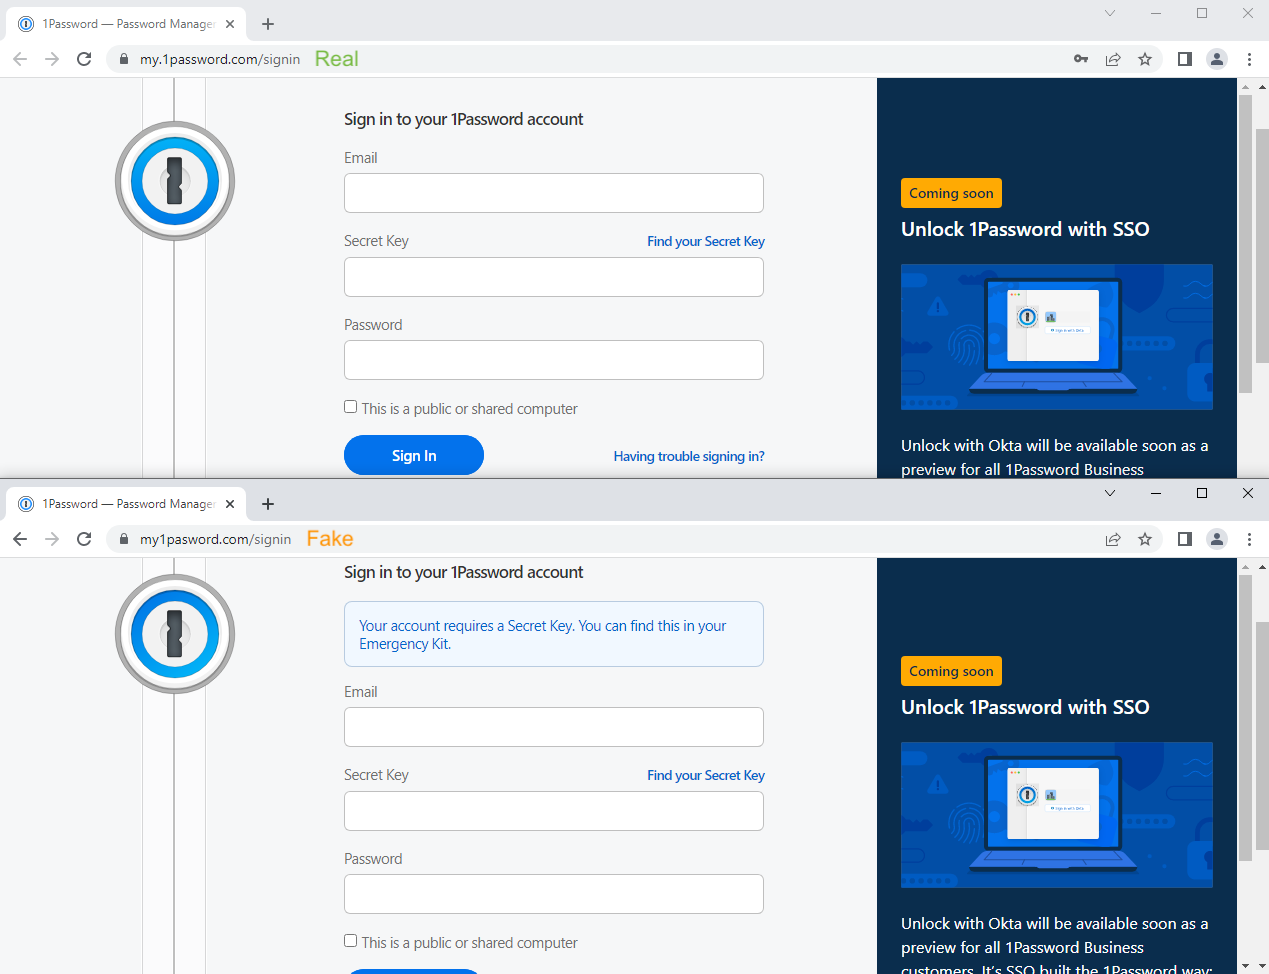Screen dimensions: 1269x974
Task: Focus Secret Key field on my.1password.com page
Action: (x=554, y=277)
